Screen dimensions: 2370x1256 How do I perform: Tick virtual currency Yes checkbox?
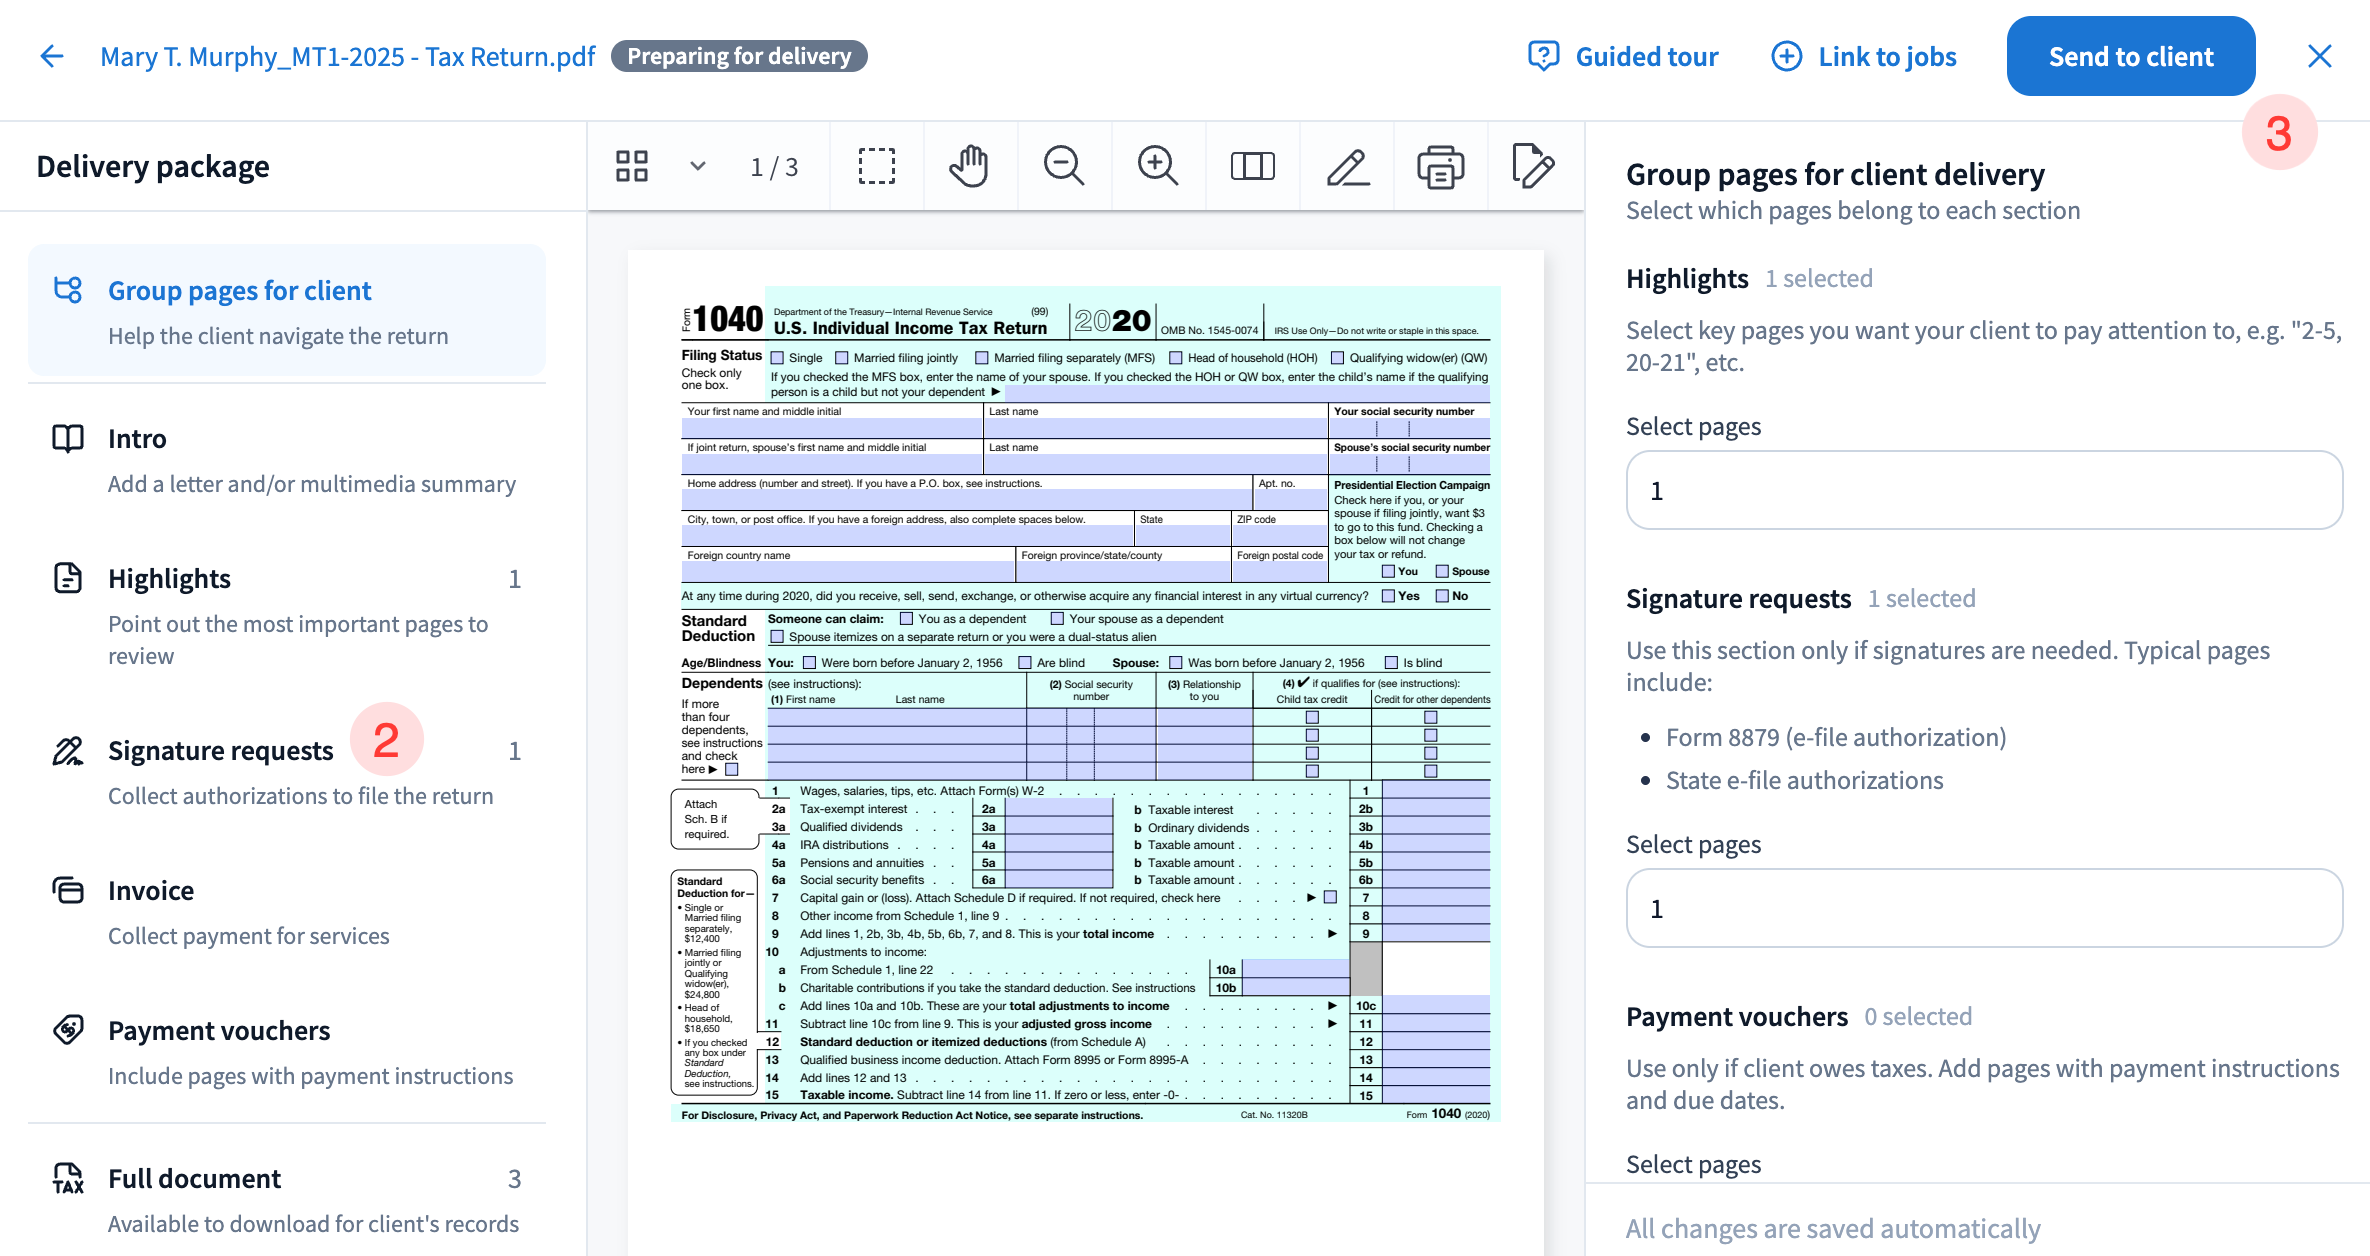[1388, 596]
